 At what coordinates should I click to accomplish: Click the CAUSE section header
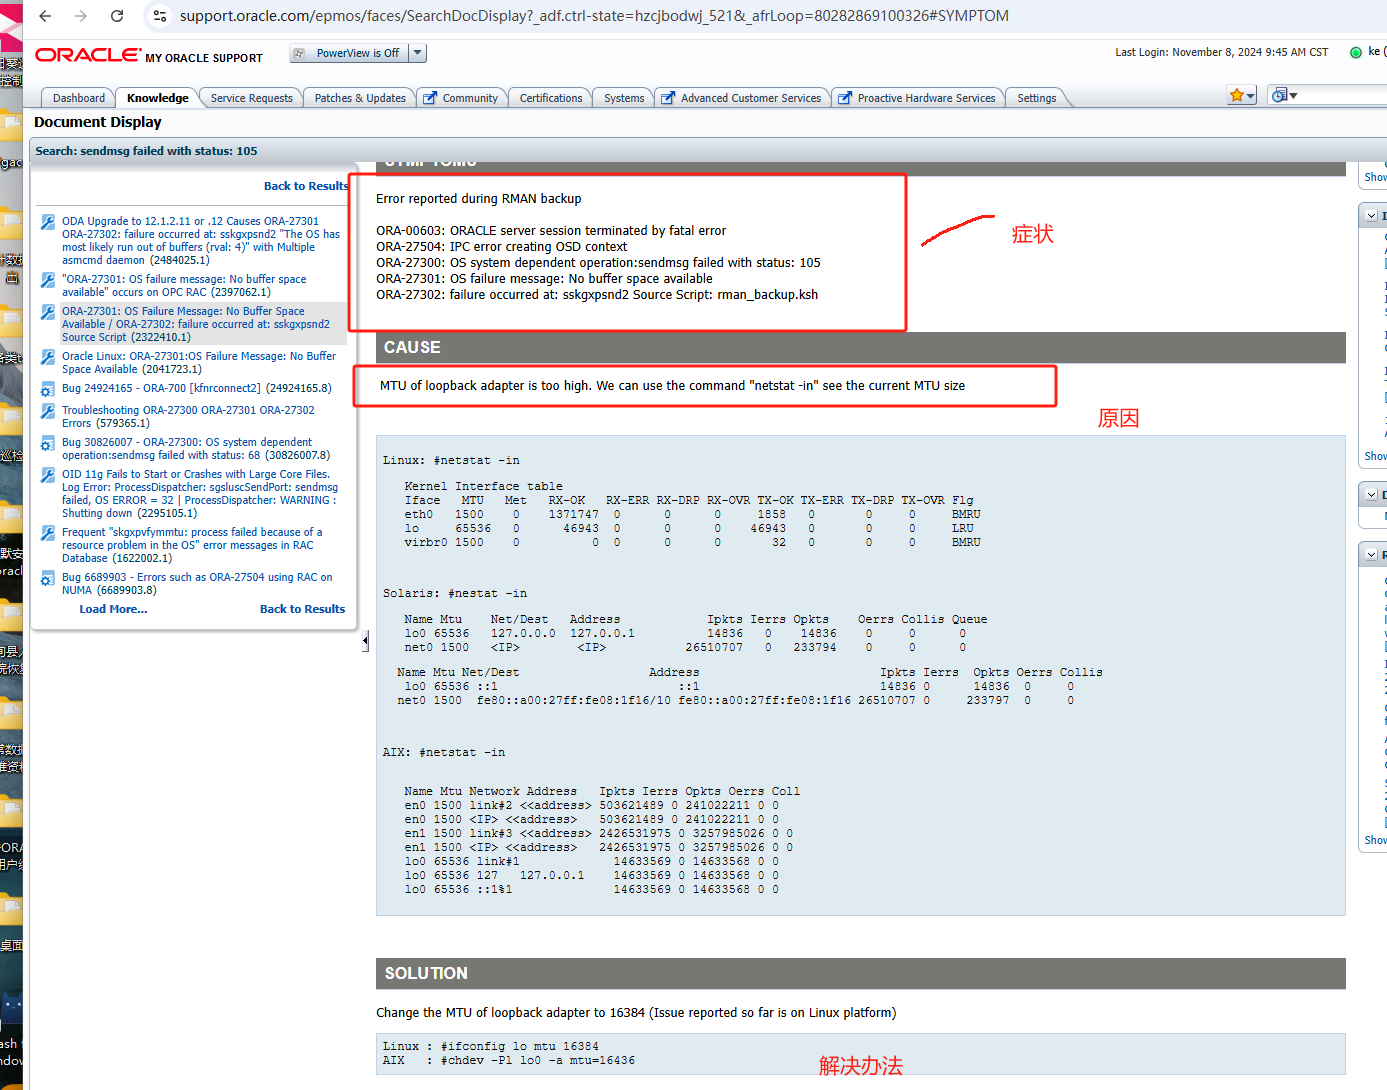coord(861,347)
